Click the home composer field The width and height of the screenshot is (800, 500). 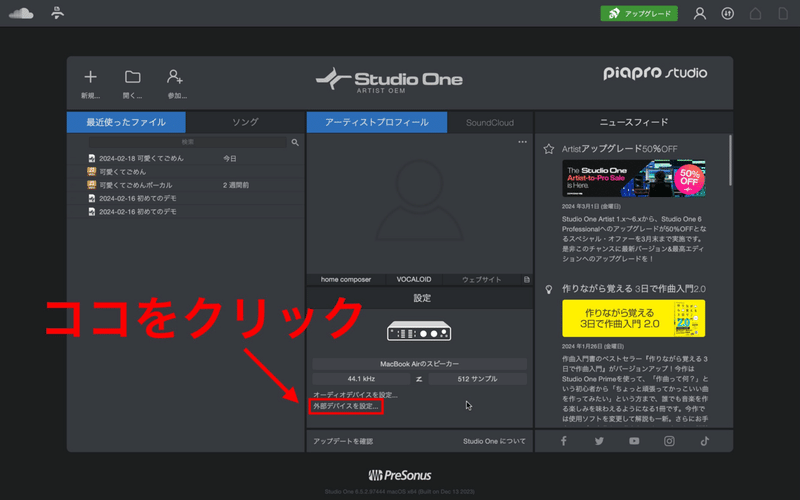(345, 280)
